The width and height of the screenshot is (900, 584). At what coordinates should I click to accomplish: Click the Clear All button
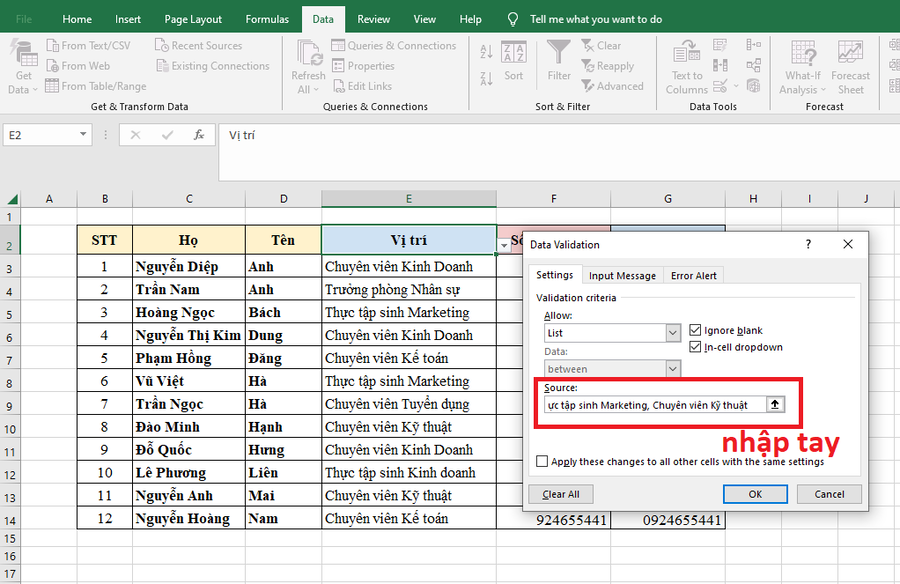pos(561,494)
